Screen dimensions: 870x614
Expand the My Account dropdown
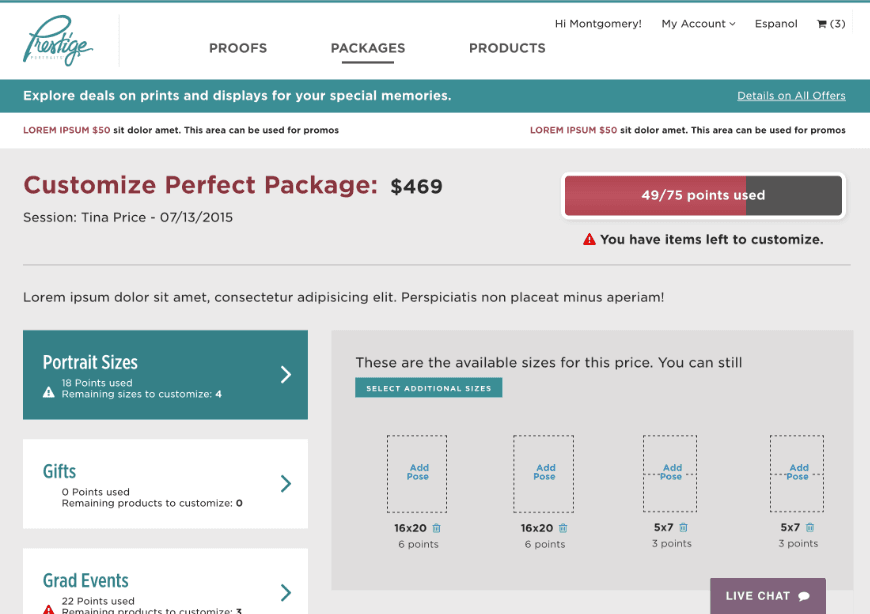point(698,24)
